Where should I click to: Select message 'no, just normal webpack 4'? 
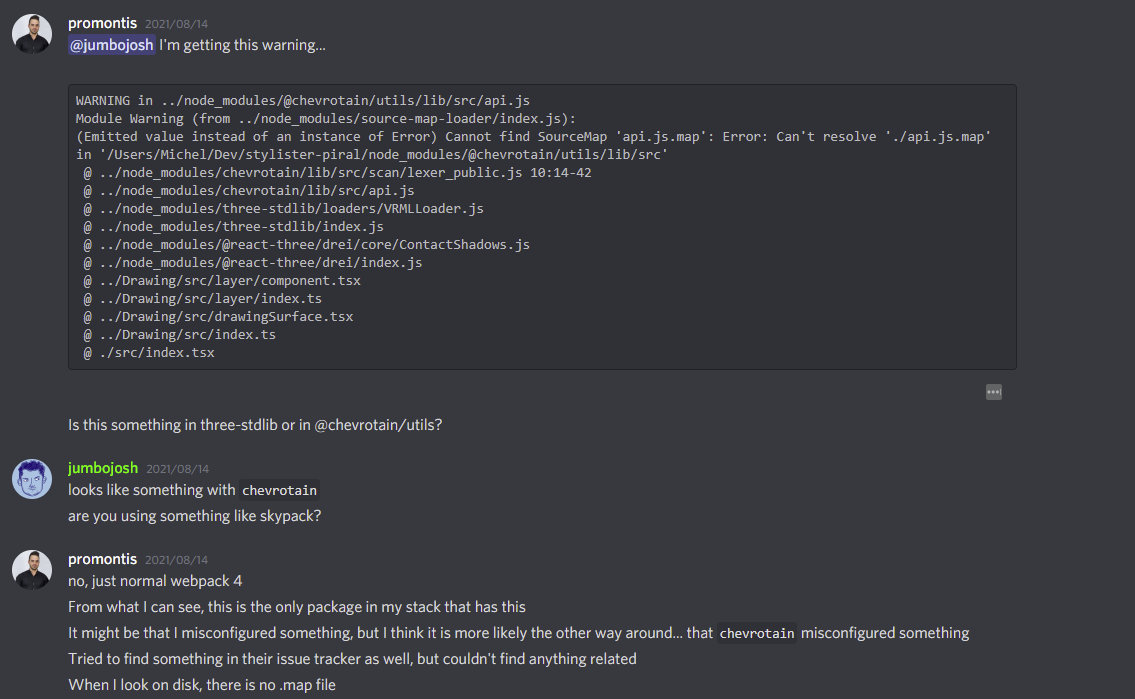(x=155, y=581)
